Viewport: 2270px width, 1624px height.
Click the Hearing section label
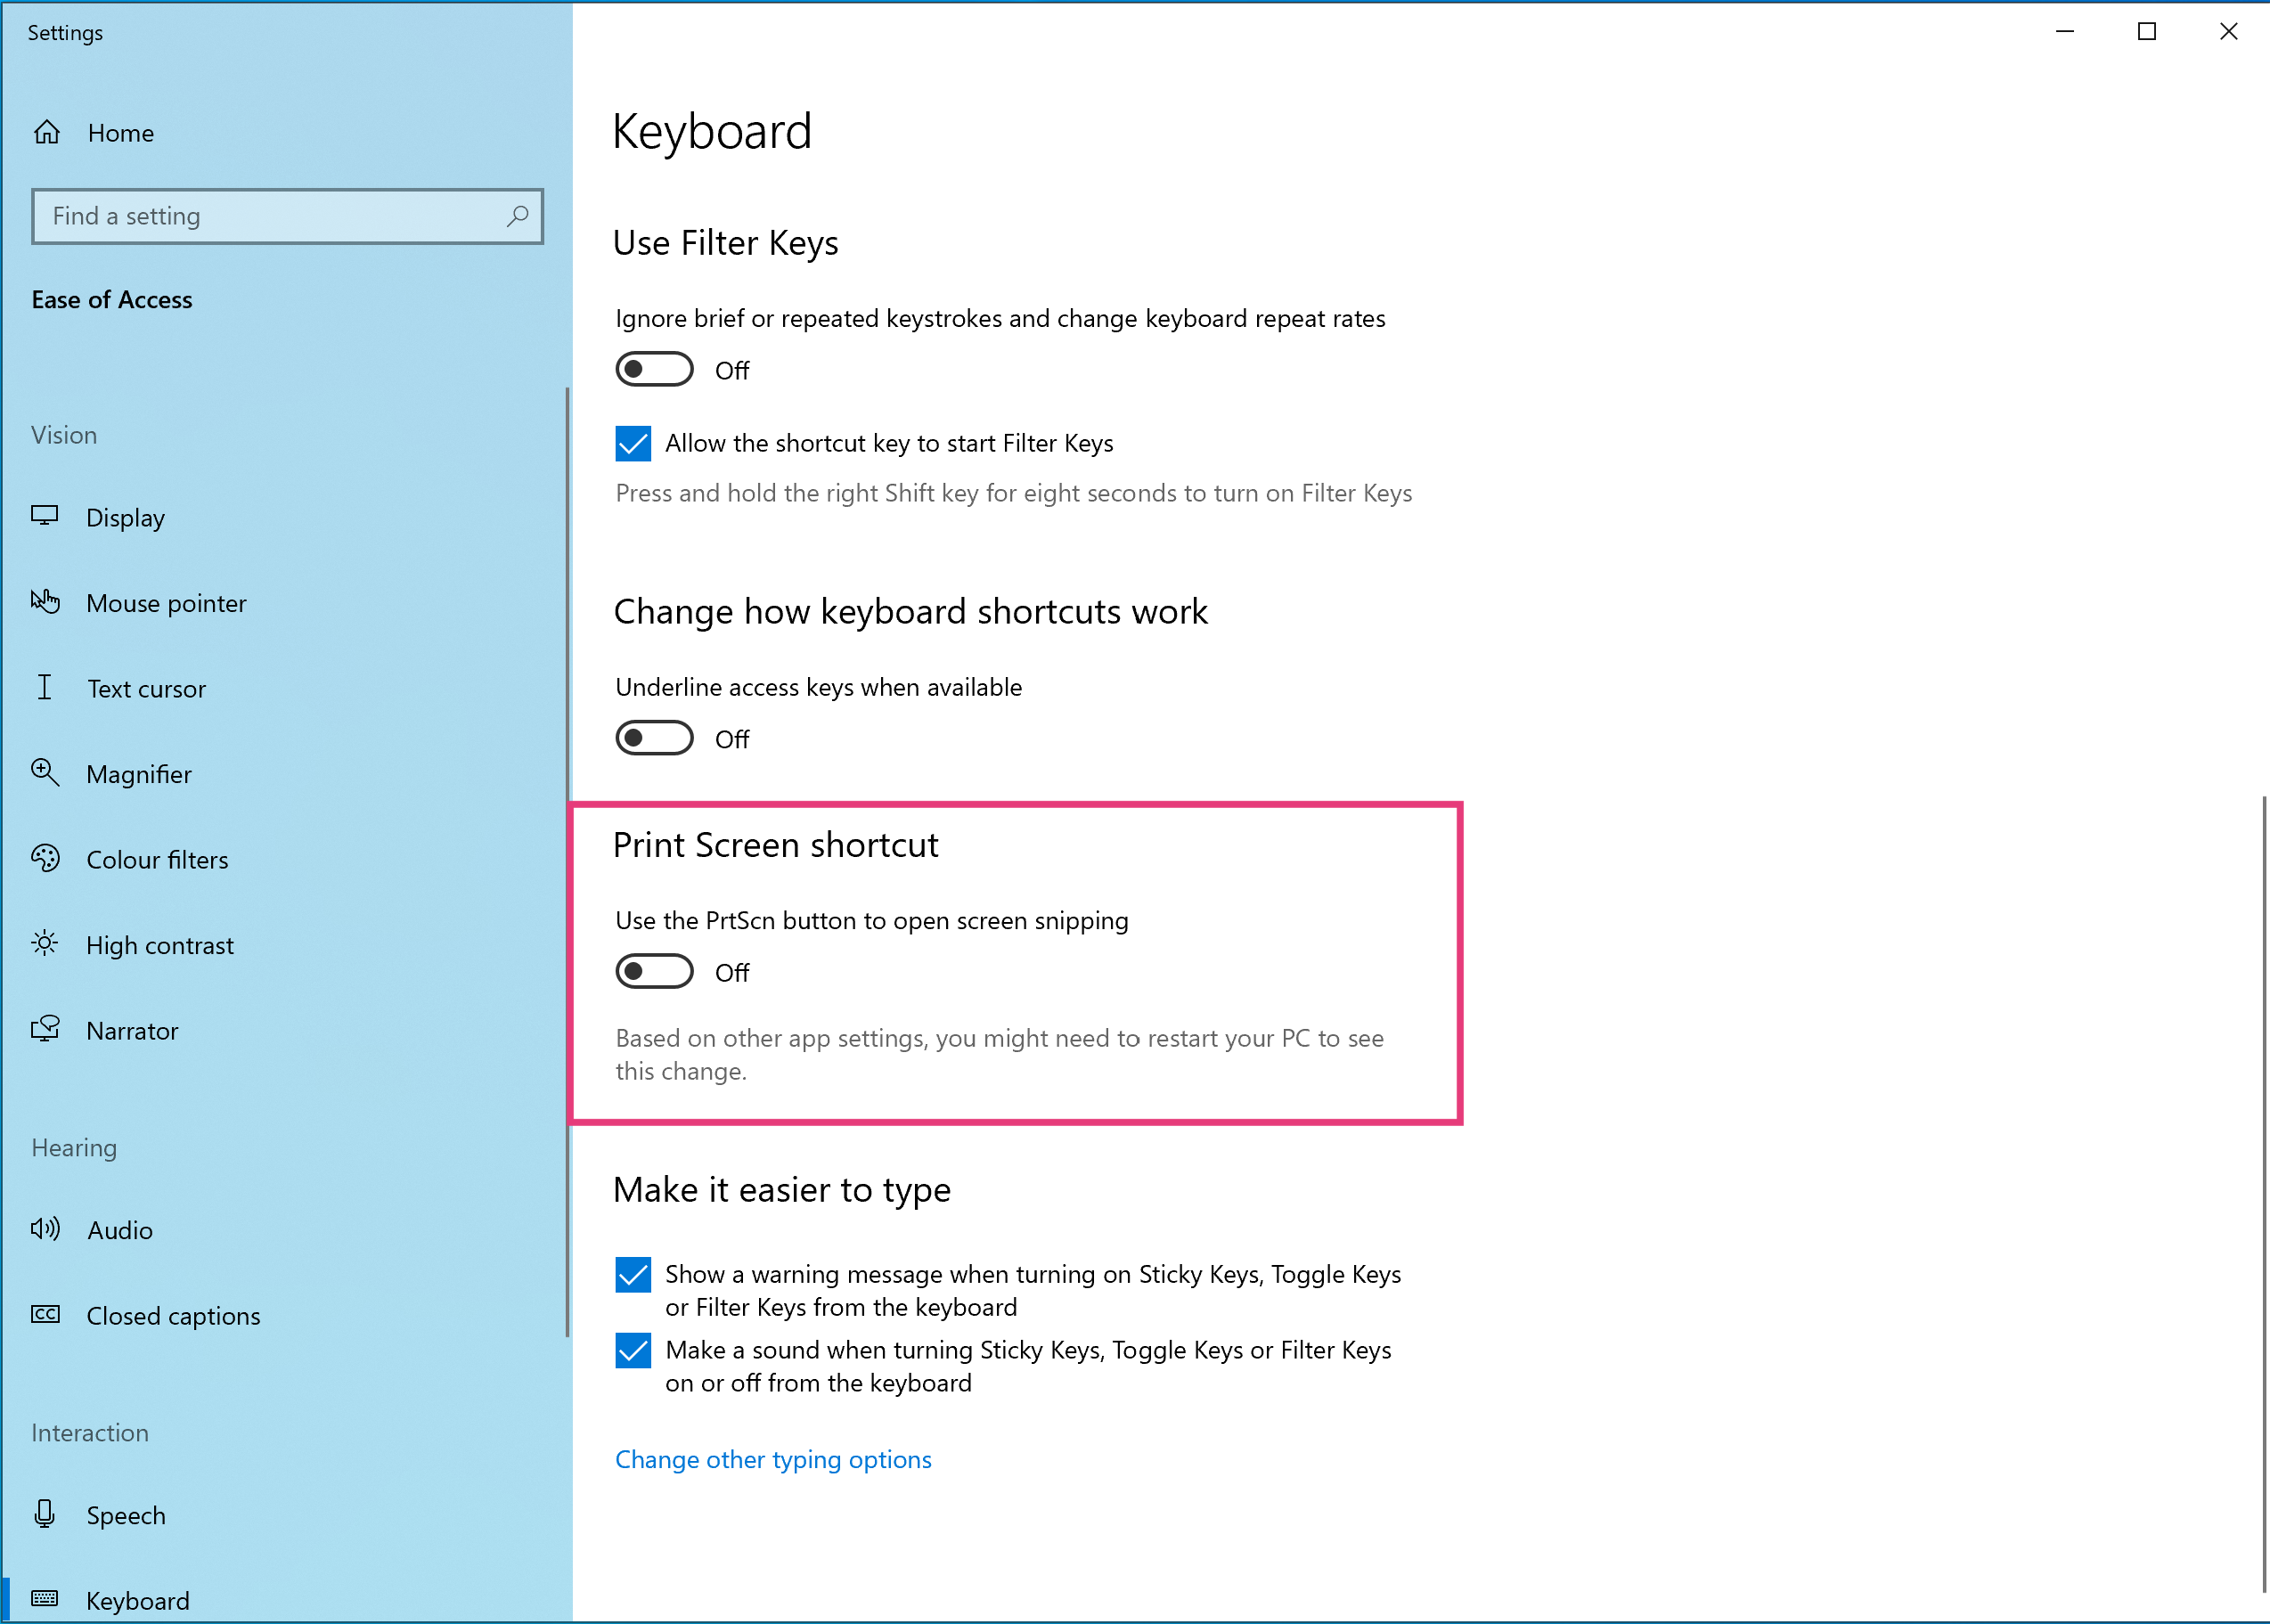(74, 1148)
